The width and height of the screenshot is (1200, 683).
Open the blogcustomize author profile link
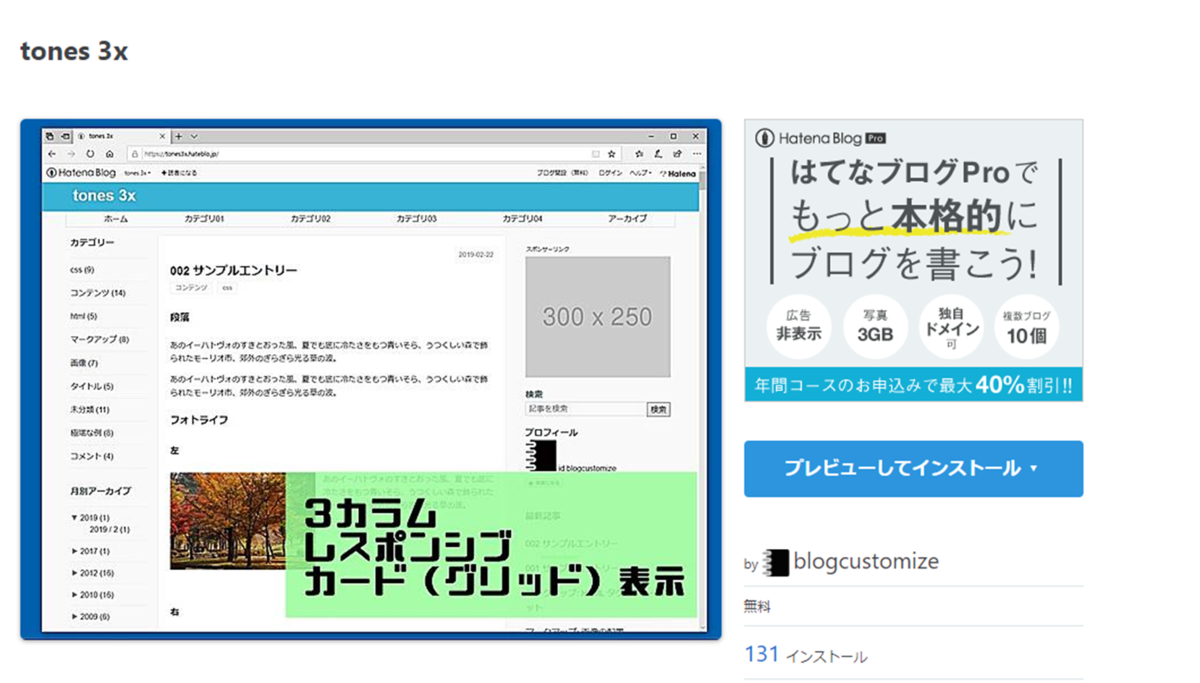point(866,562)
